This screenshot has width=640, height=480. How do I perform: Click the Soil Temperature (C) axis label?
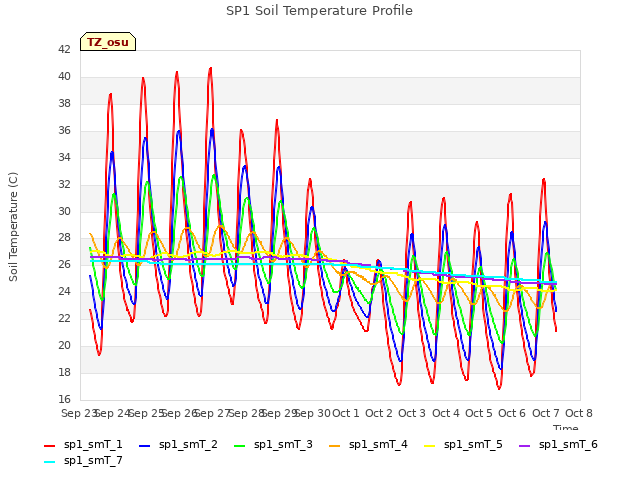tap(13, 227)
